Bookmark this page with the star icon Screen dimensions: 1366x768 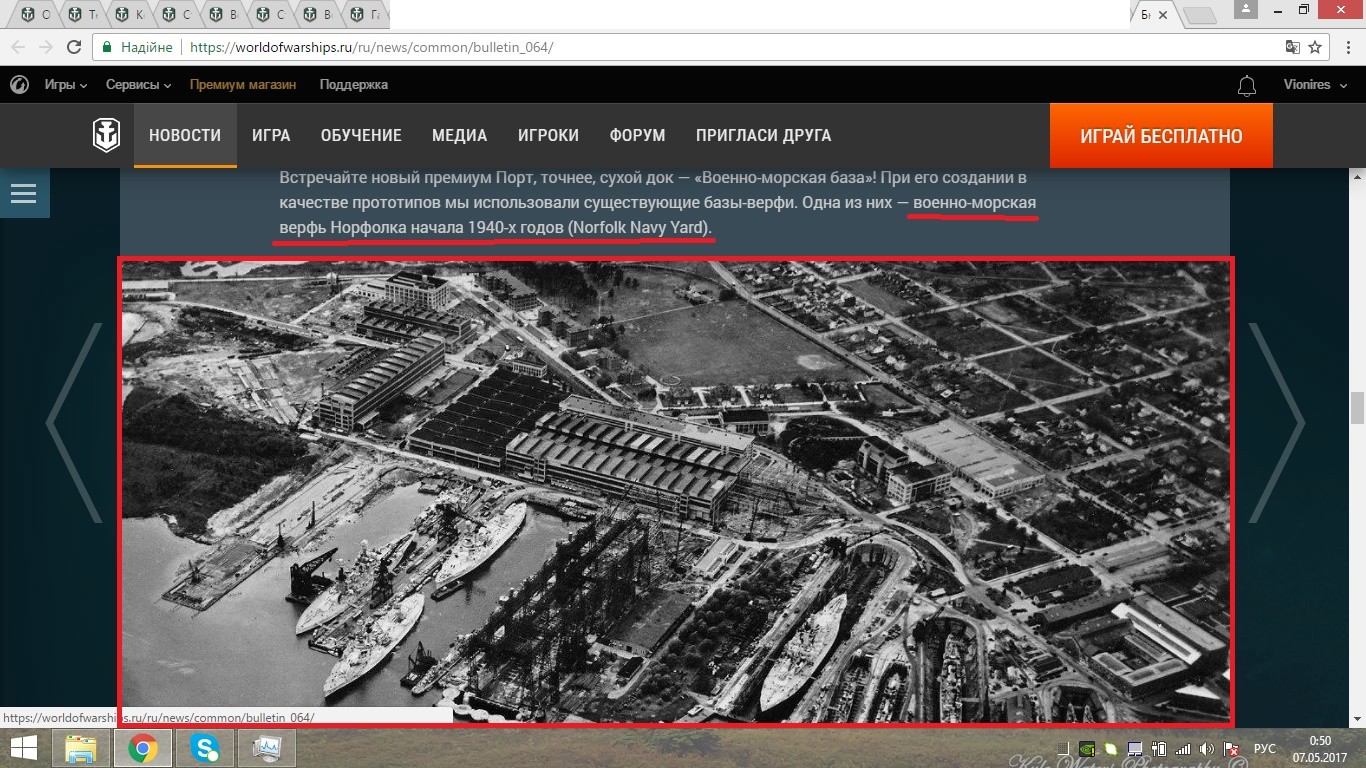(x=1315, y=47)
